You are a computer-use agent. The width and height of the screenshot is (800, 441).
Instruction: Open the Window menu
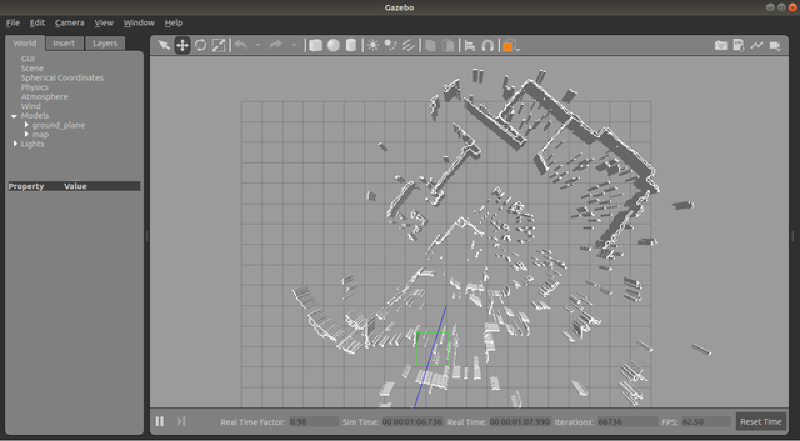coord(139,22)
